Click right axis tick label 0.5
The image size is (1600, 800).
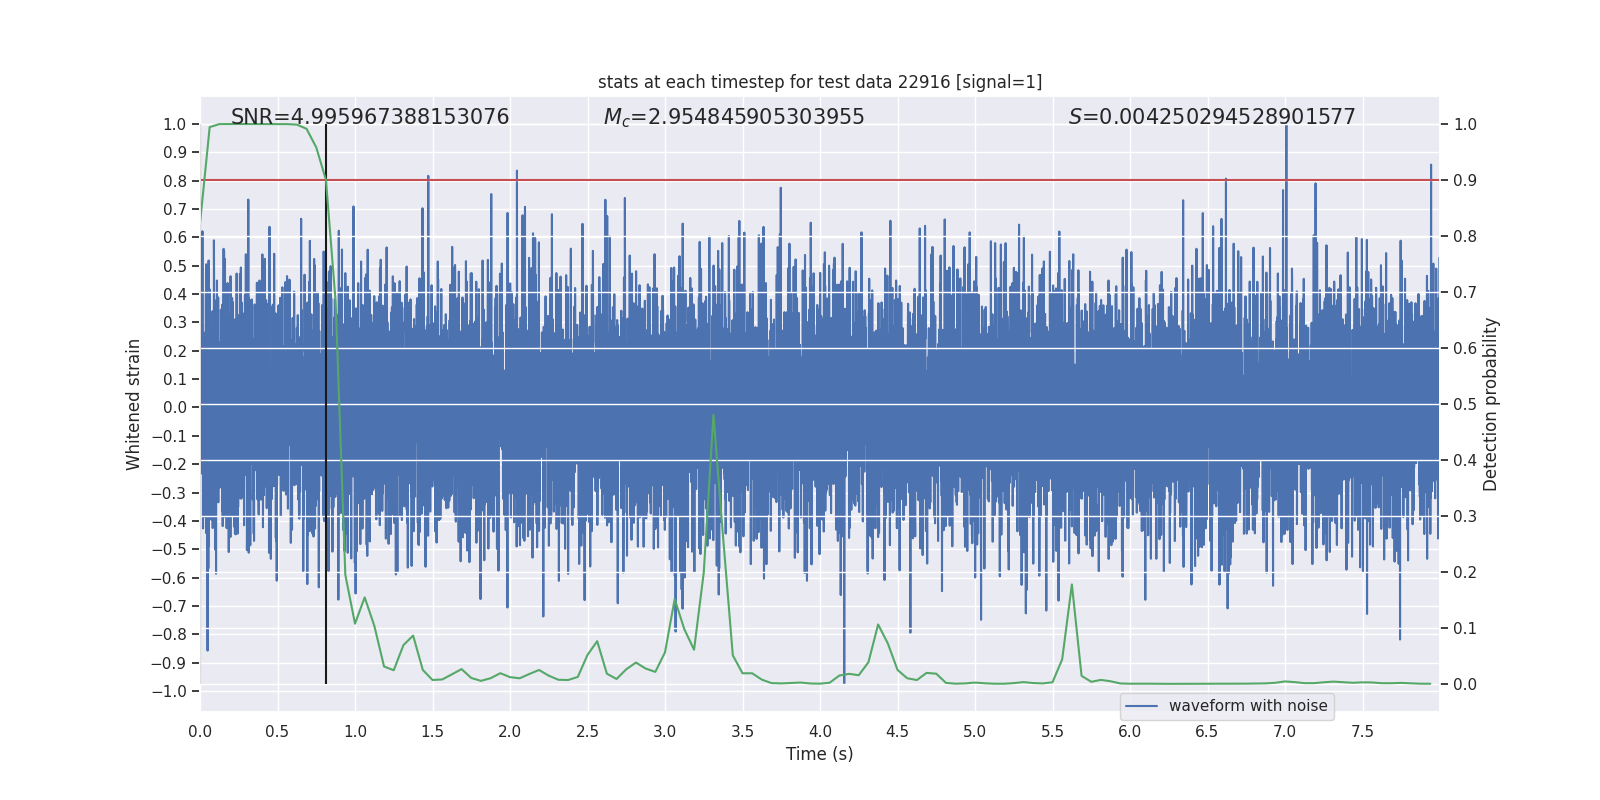coord(1464,404)
